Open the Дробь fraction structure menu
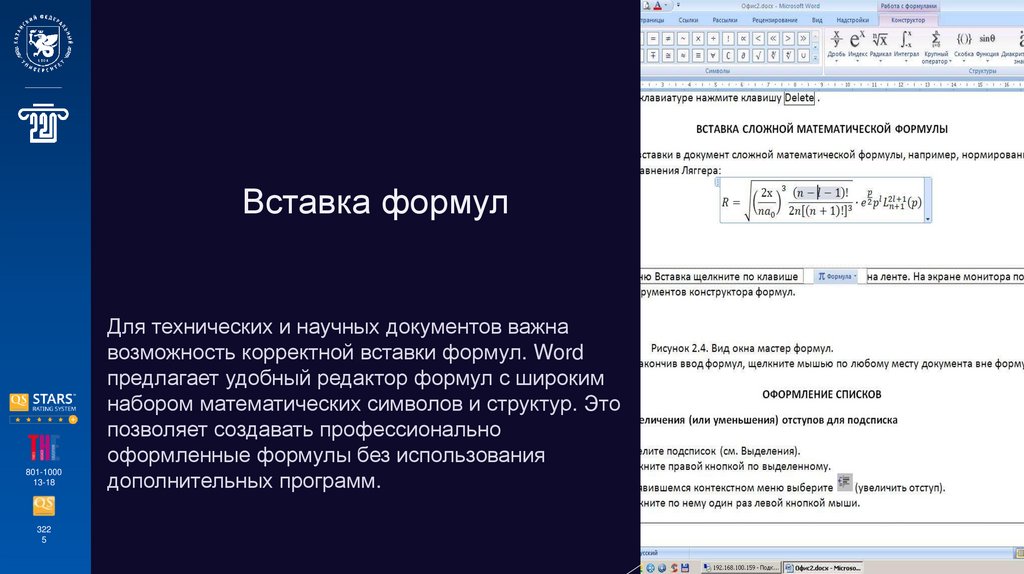 click(836, 46)
